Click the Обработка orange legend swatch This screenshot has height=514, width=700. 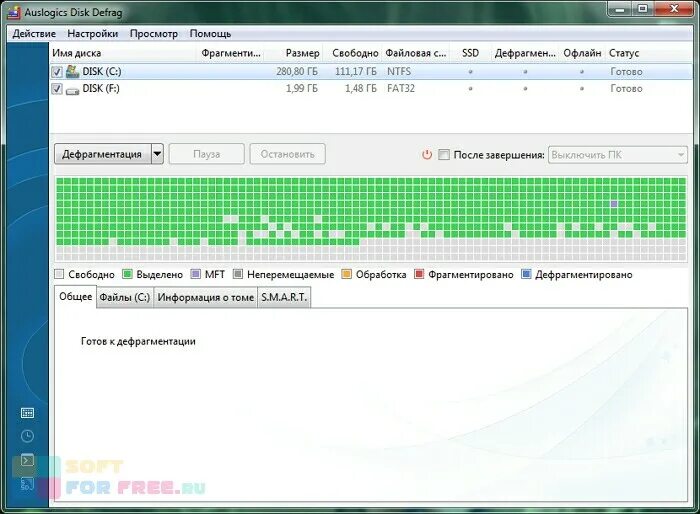click(346, 274)
